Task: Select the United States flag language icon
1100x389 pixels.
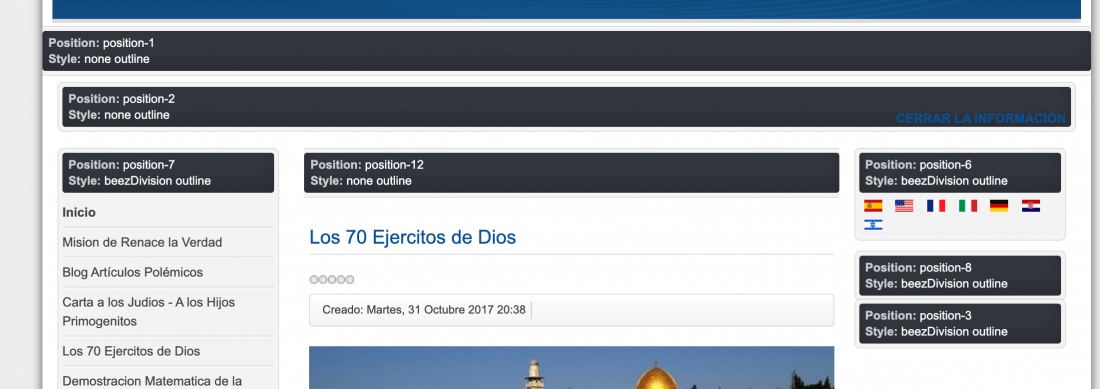Action: click(x=904, y=205)
